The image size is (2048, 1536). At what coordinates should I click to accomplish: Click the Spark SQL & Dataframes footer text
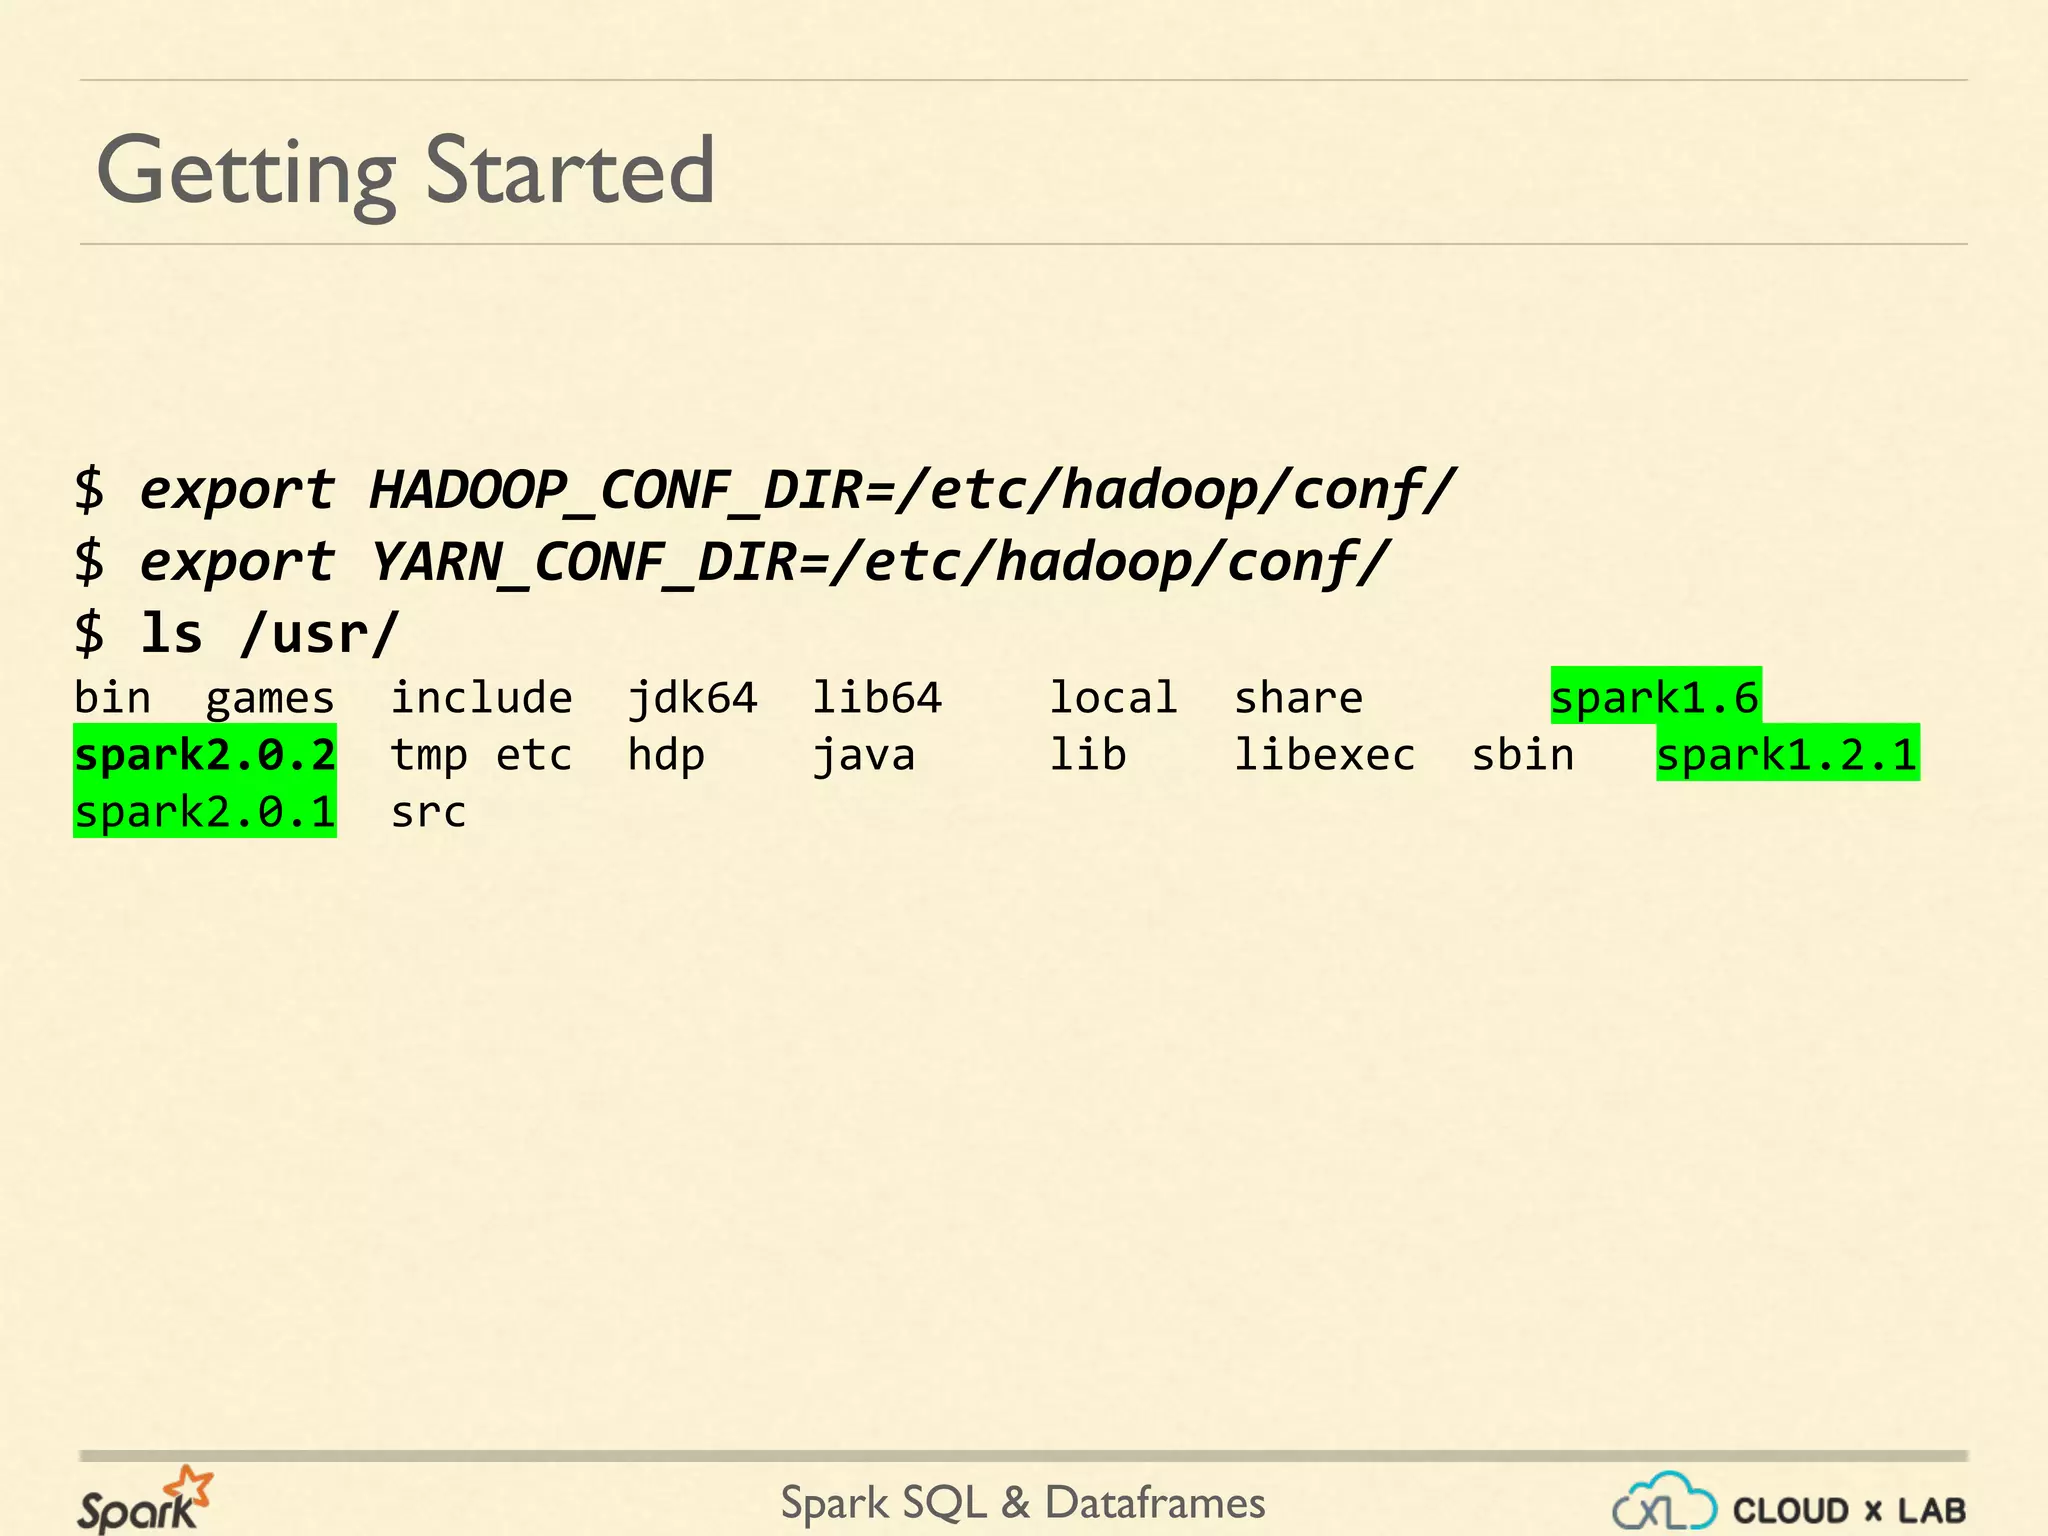click(1022, 1503)
